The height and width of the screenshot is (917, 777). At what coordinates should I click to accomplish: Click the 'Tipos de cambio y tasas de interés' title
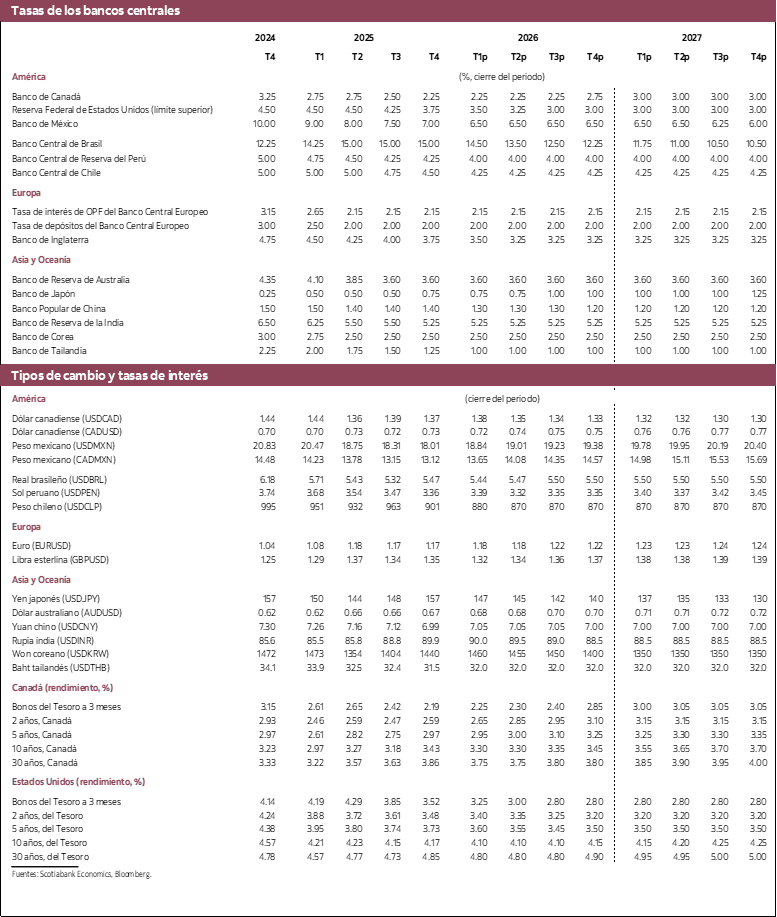point(109,375)
